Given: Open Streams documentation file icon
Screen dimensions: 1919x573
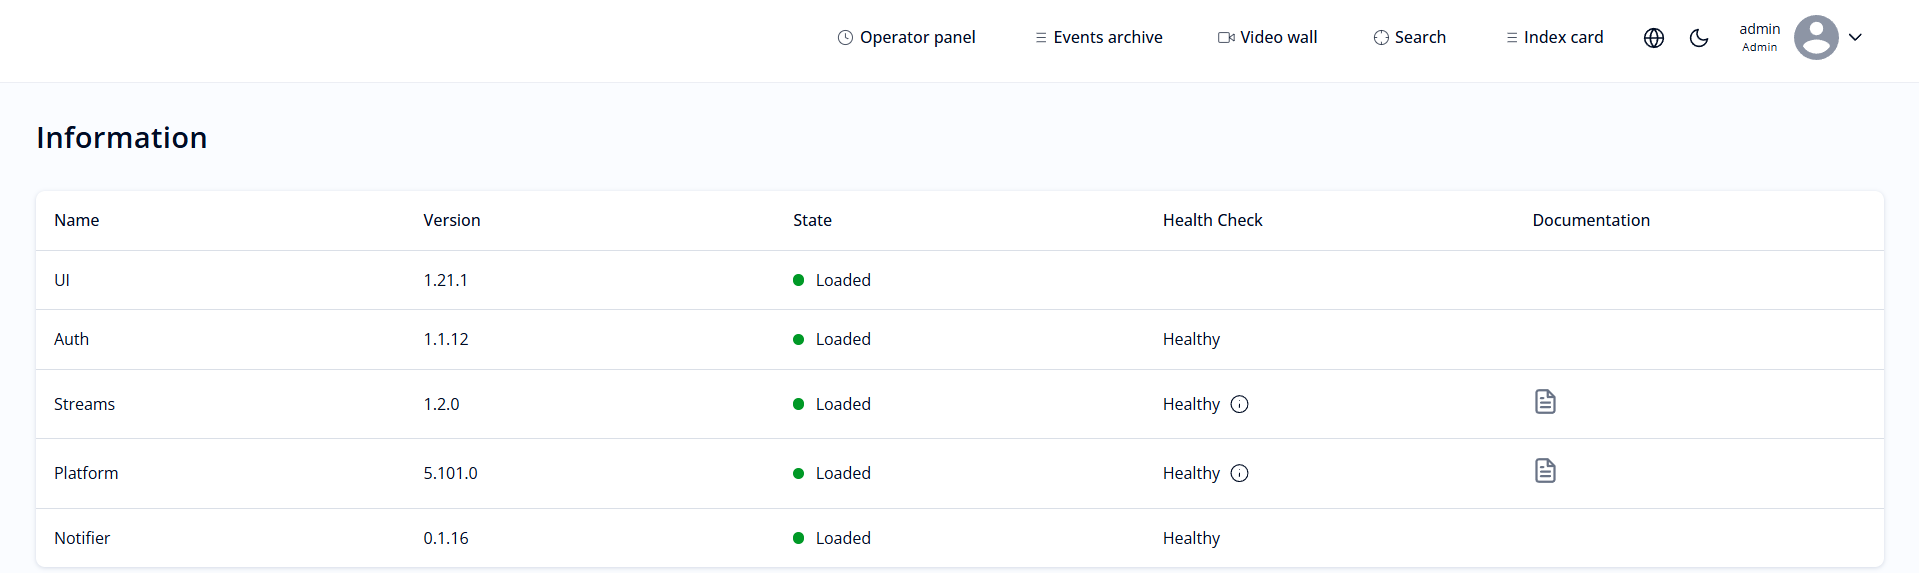Looking at the screenshot, I should pos(1545,402).
